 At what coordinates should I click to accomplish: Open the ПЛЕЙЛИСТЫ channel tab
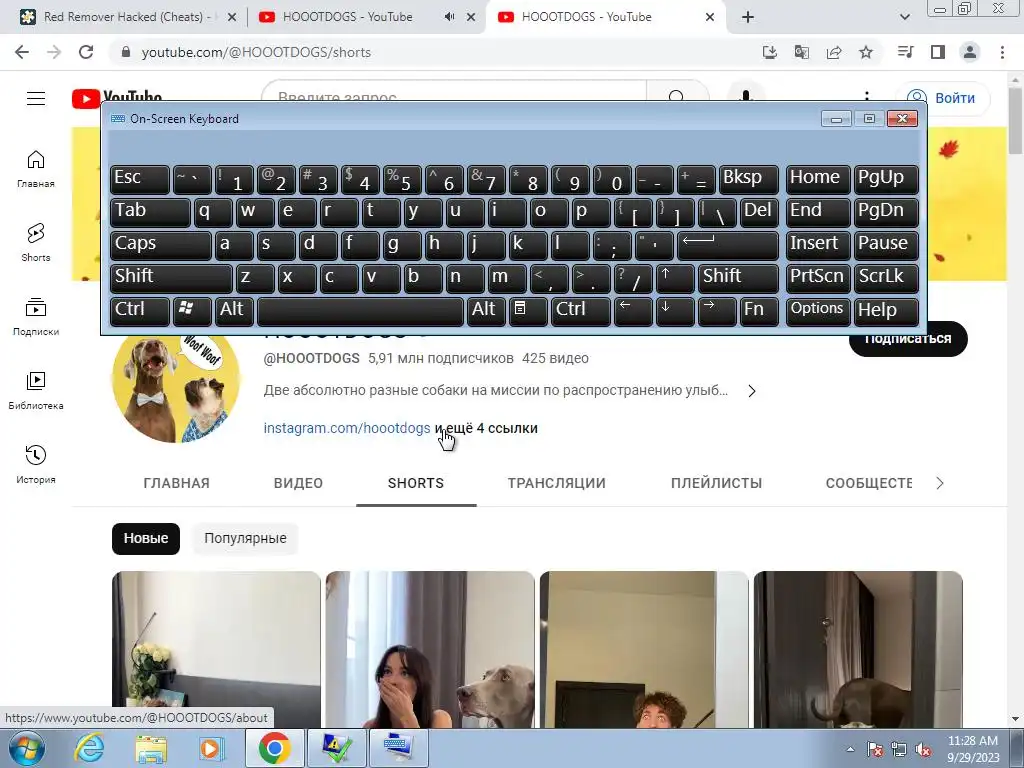pos(716,483)
